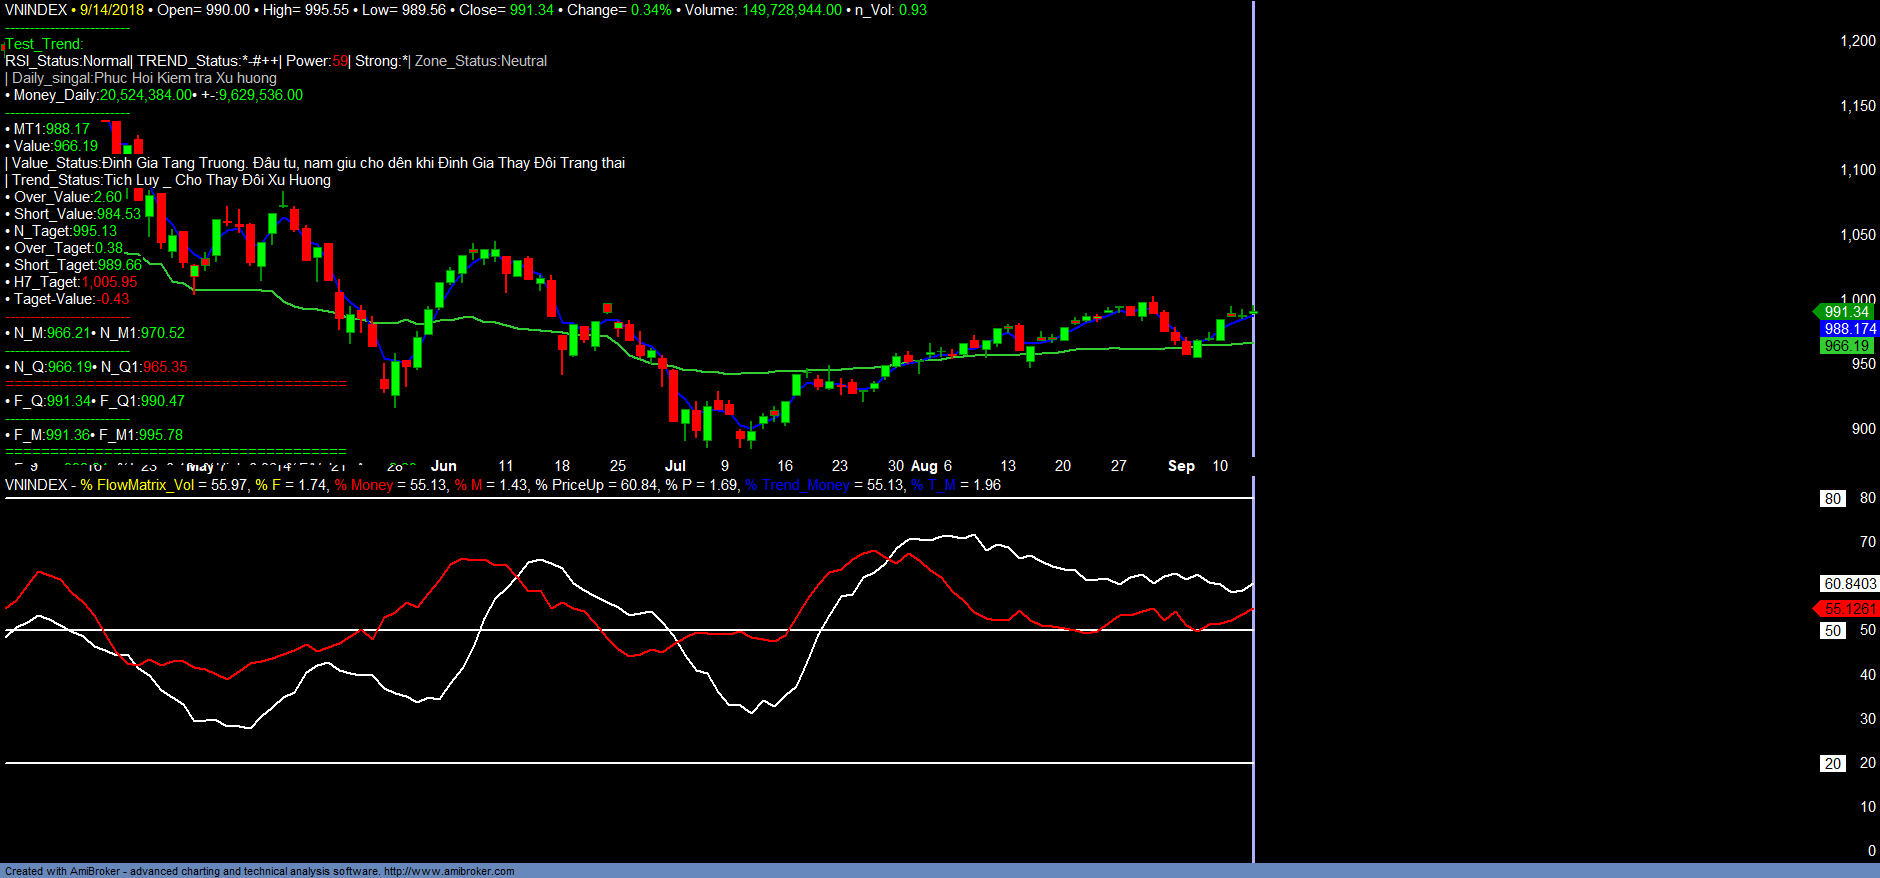Screen dimensions: 1880x878
Task: Click the VNINDEX symbol in price chart header
Action: point(36,10)
